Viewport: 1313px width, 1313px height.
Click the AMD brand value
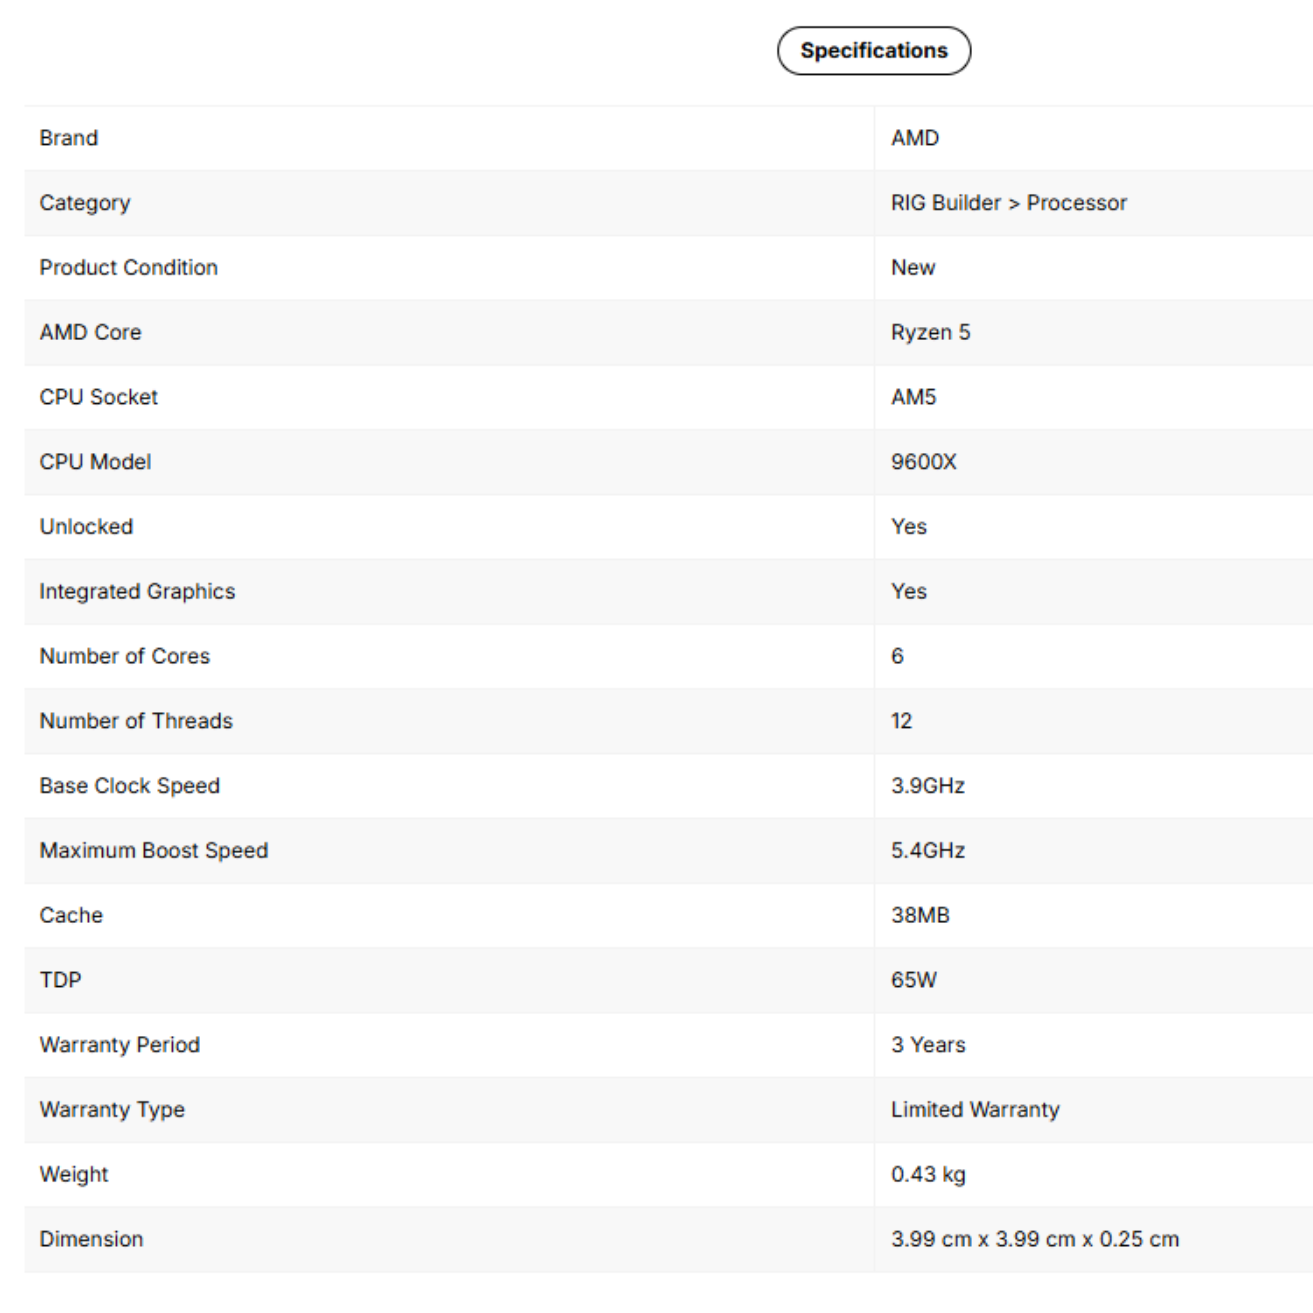coord(915,138)
